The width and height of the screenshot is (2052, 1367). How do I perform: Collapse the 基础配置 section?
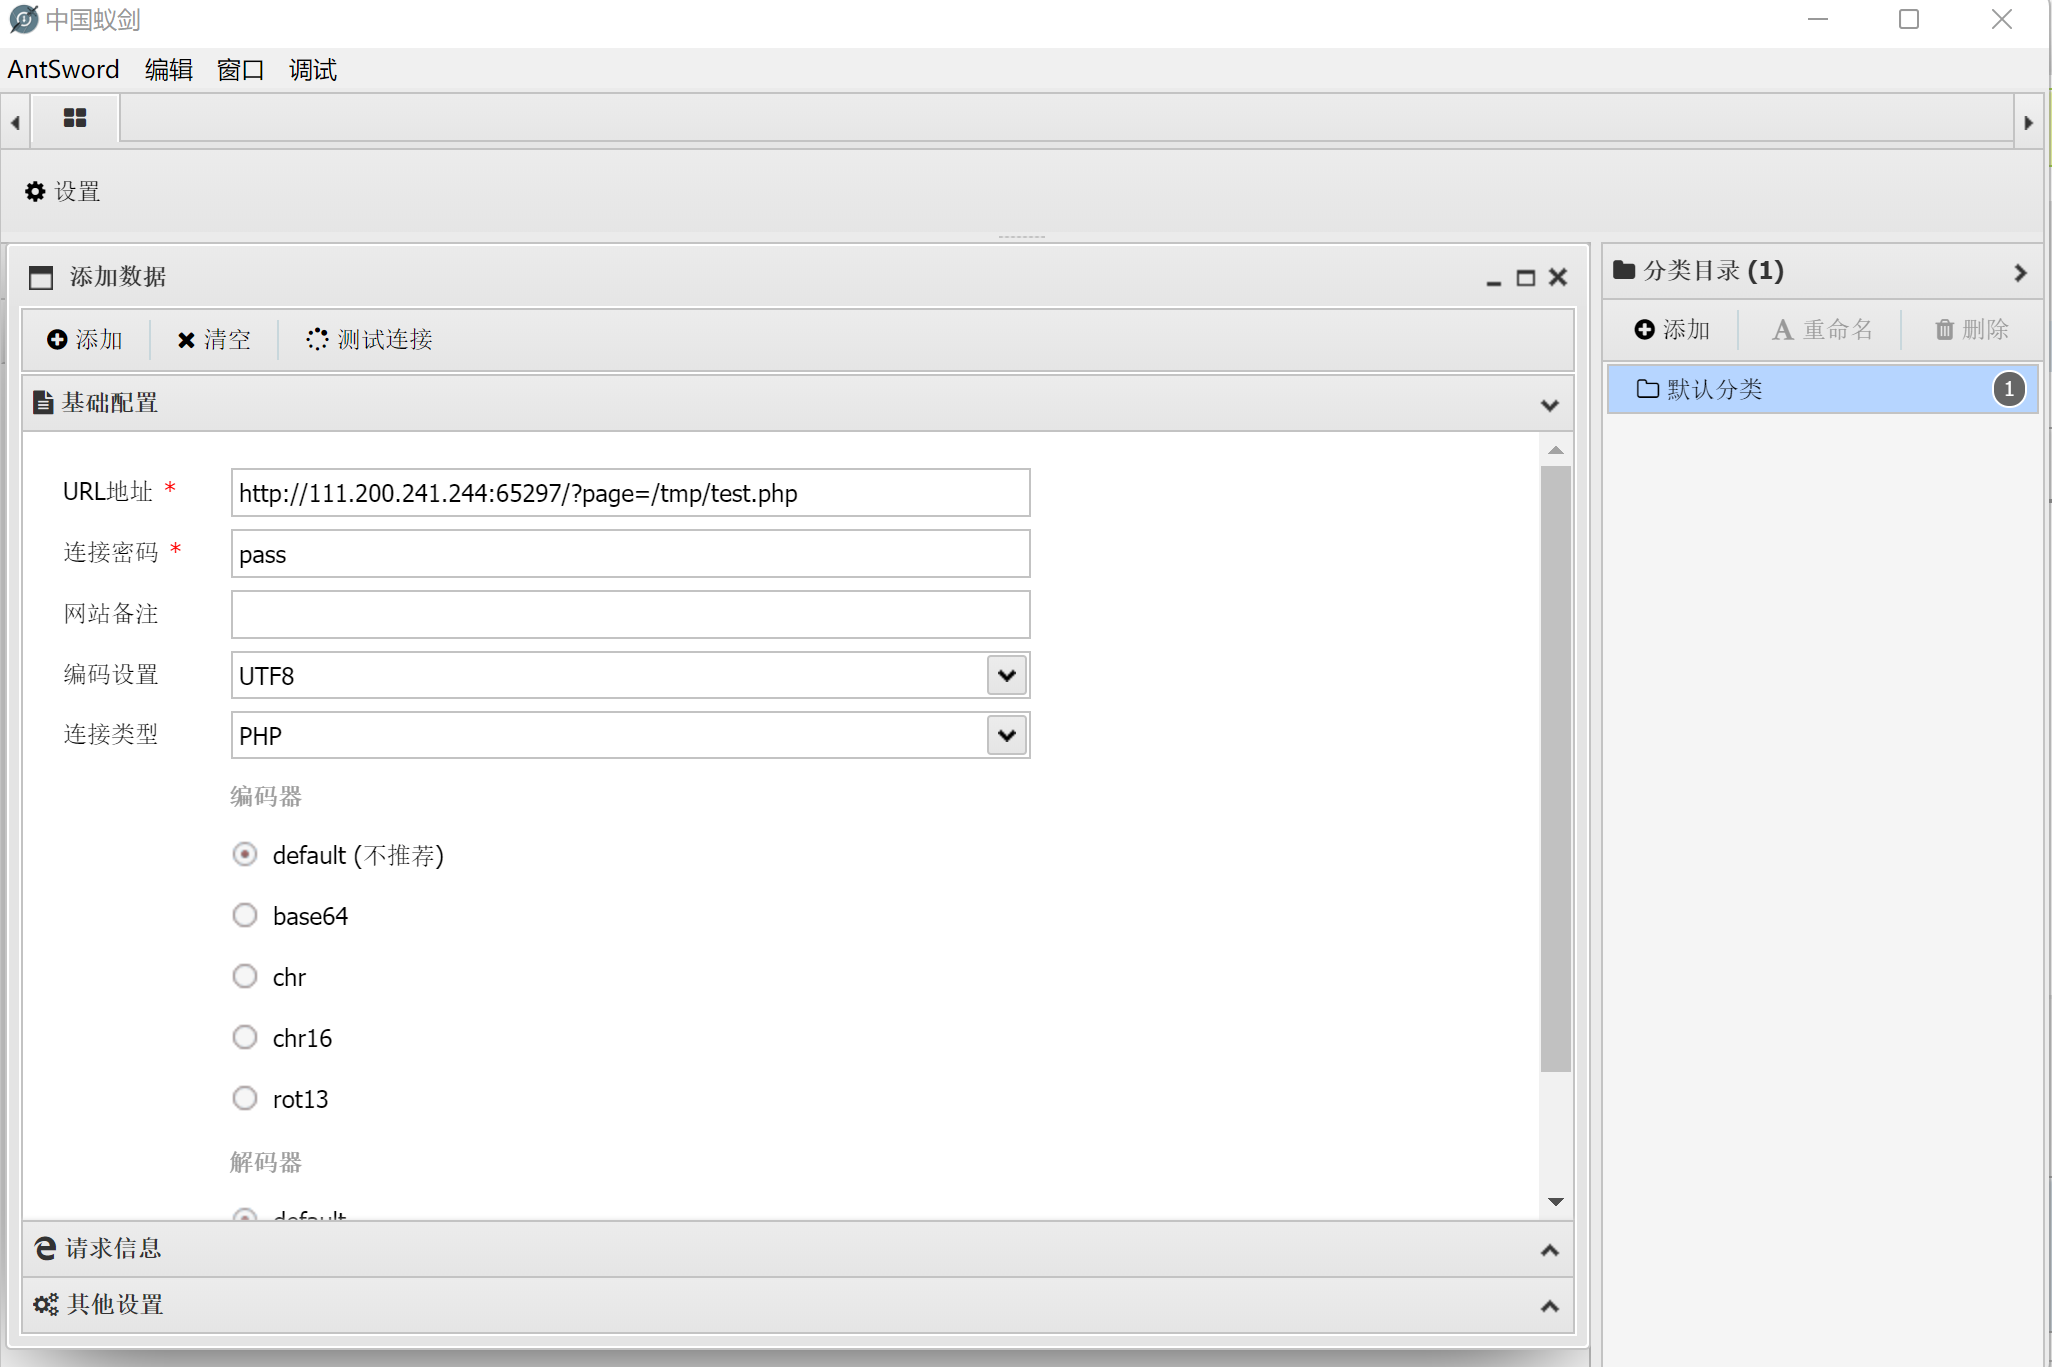(1550, 404)
